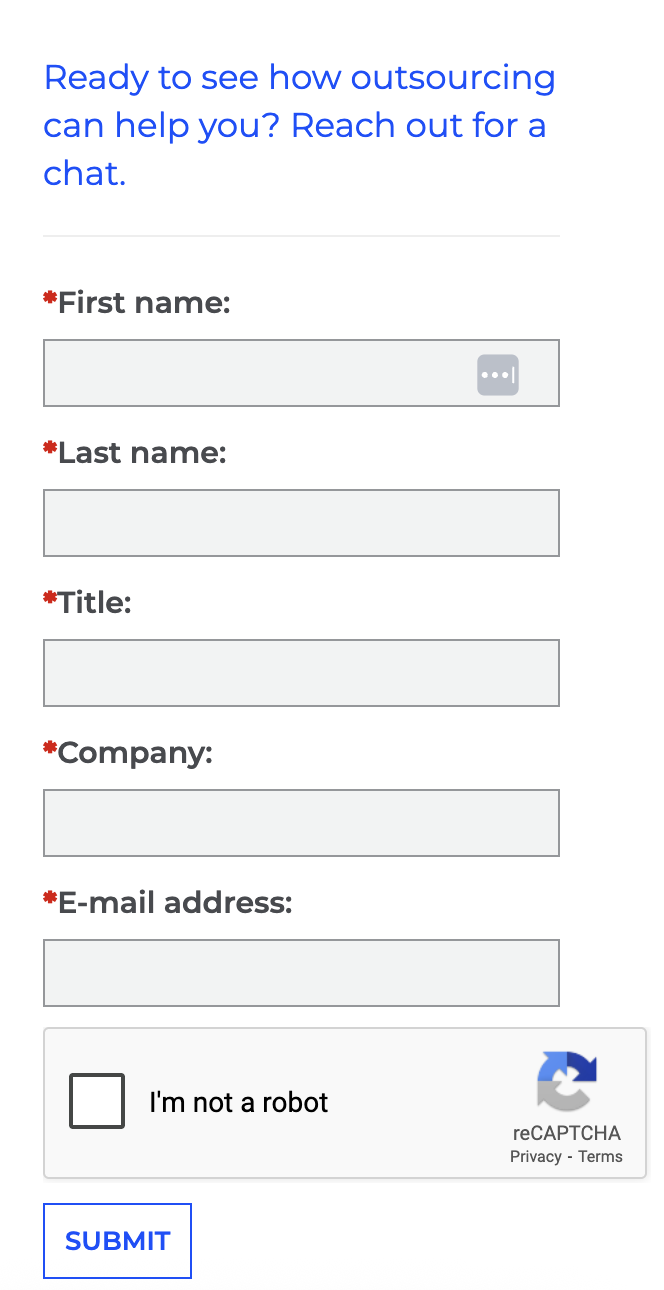Click the I'm not a robot text
Screen dimensions: 664x1290
tap(239, 1102)
